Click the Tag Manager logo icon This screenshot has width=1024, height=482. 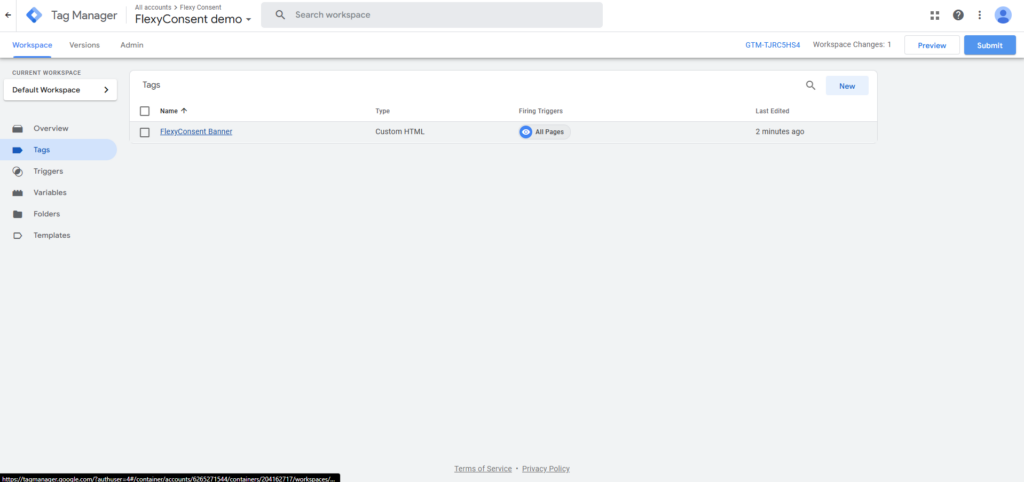click(x=34, y=15)
